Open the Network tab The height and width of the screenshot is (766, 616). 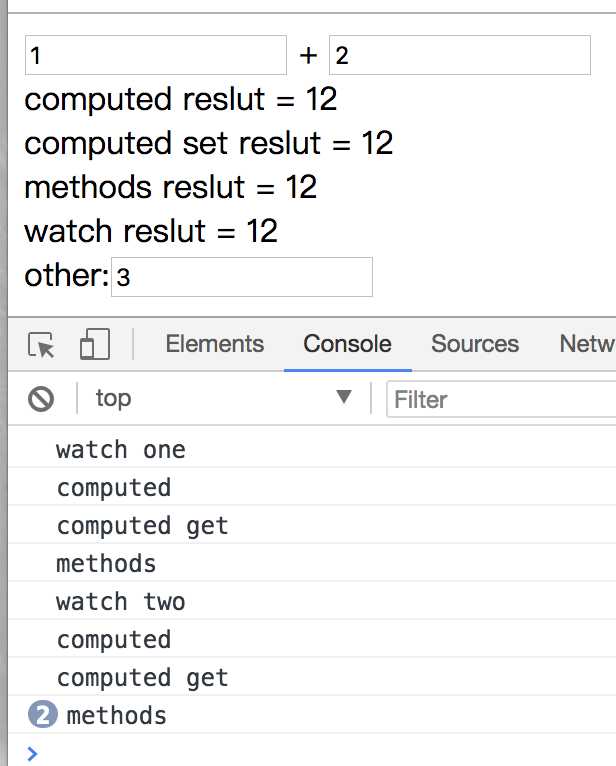[x=588, y=343]
